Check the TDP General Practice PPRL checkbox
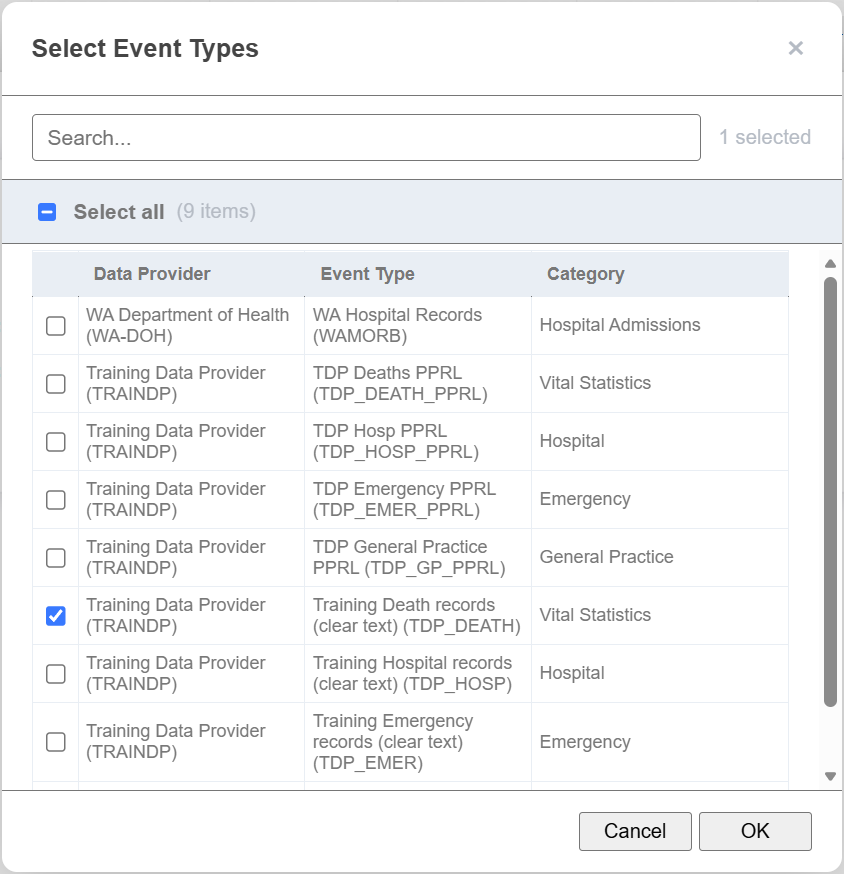The width and height of the screenshot is (844, 874). point(56,557)
